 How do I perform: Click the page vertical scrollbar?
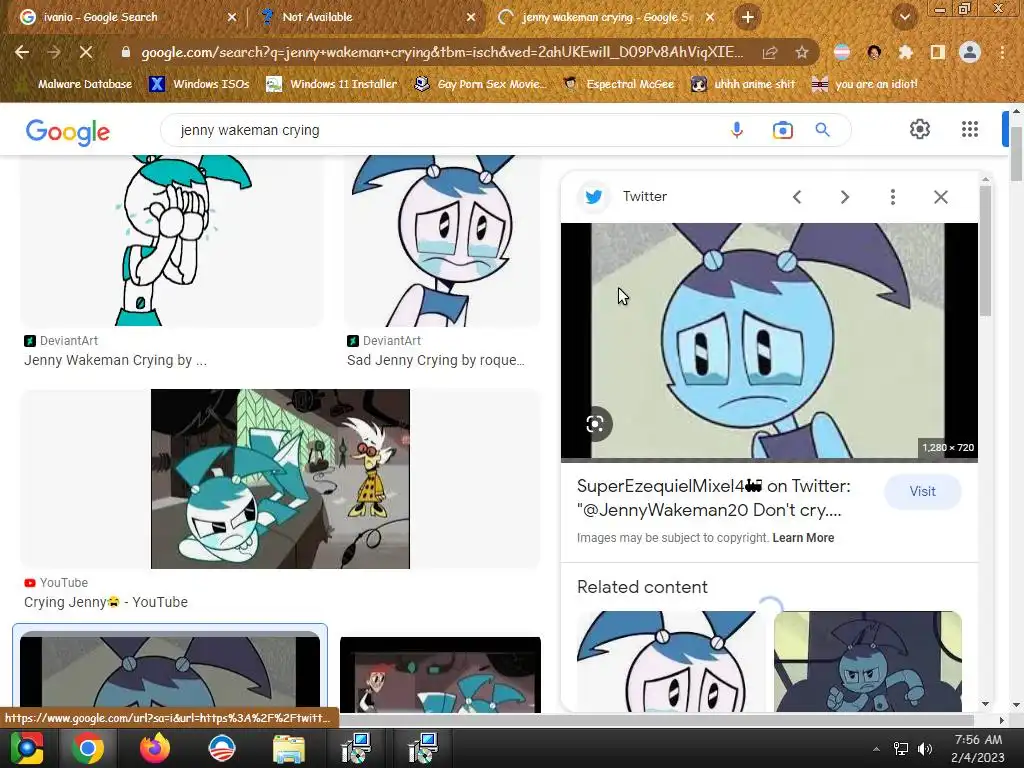coord(1016,153)
